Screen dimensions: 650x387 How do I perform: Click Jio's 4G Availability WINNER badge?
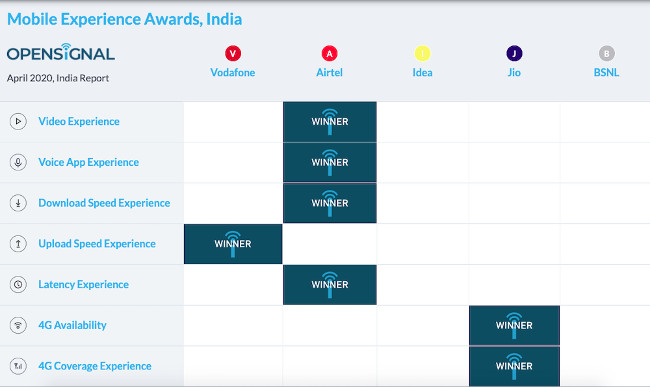click(514, 325)
